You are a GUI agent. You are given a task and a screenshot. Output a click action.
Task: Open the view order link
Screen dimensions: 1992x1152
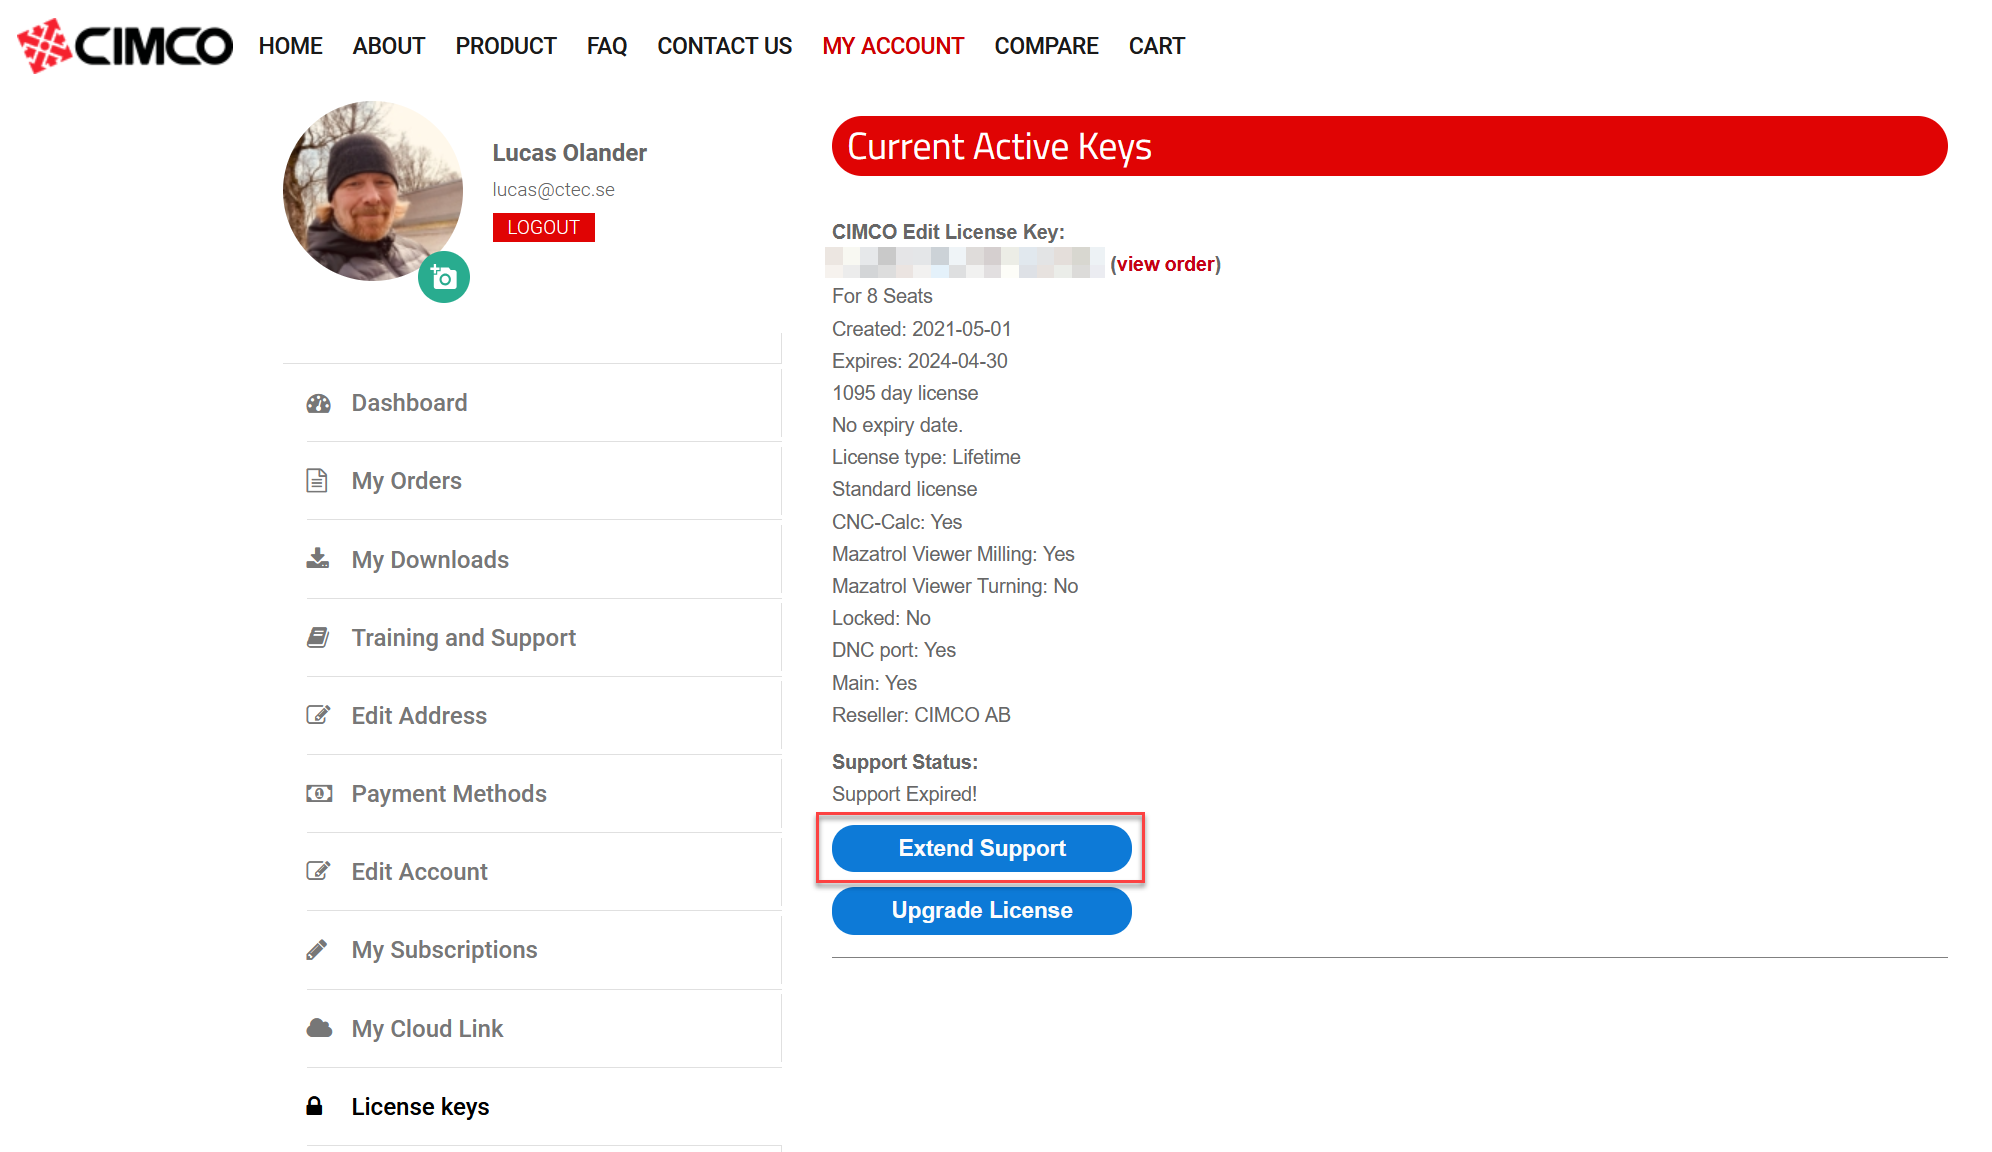click(1166, 264)
